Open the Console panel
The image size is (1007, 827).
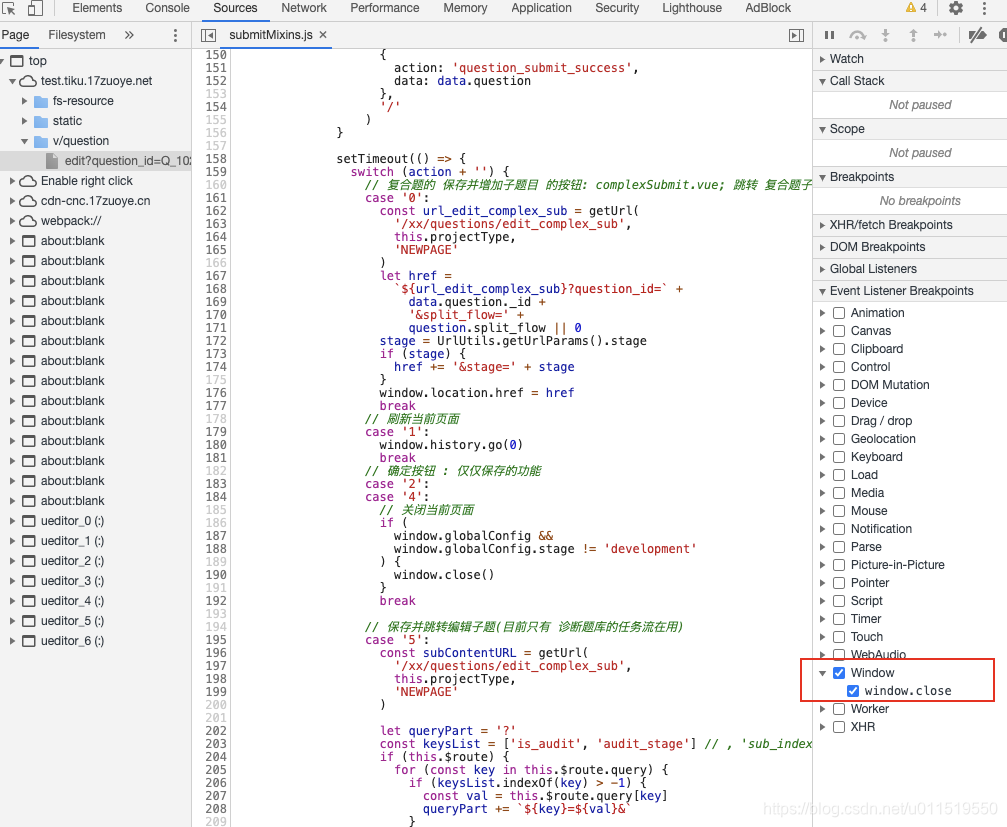click(167, 8)
